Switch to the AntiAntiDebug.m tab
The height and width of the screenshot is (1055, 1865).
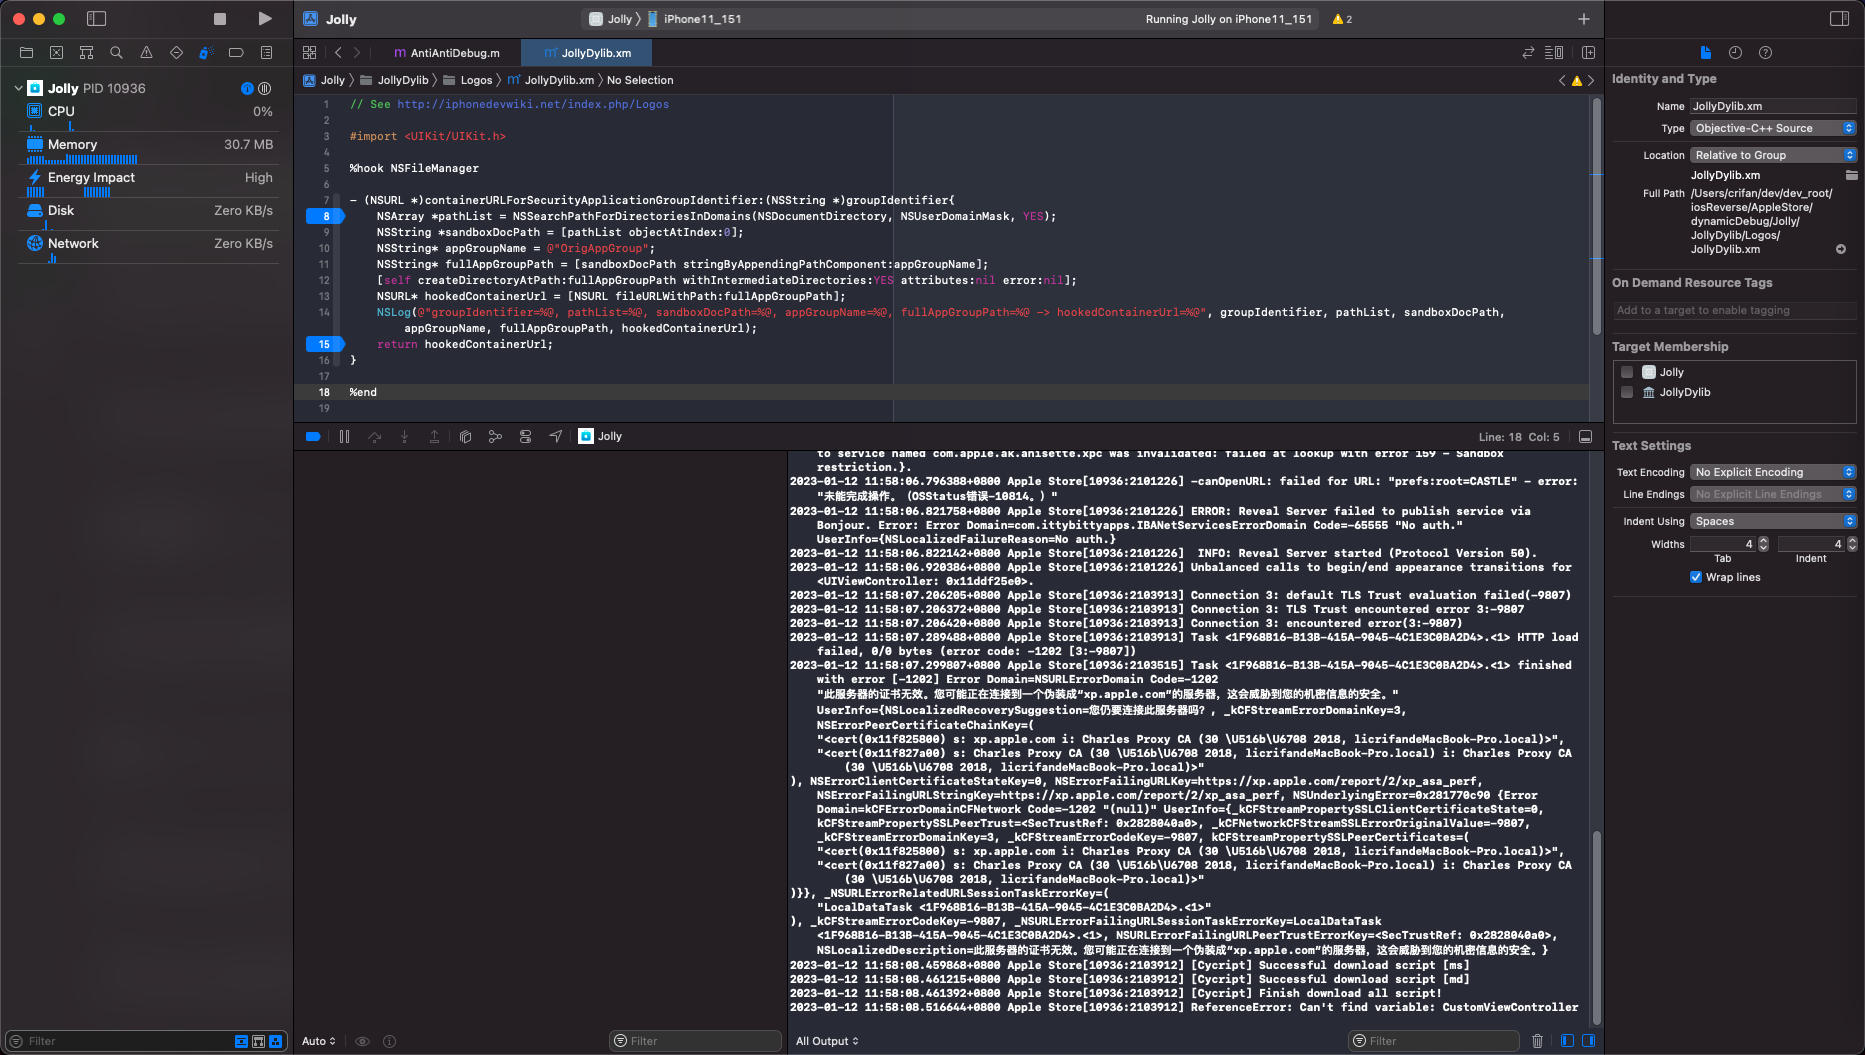[447, 53]
